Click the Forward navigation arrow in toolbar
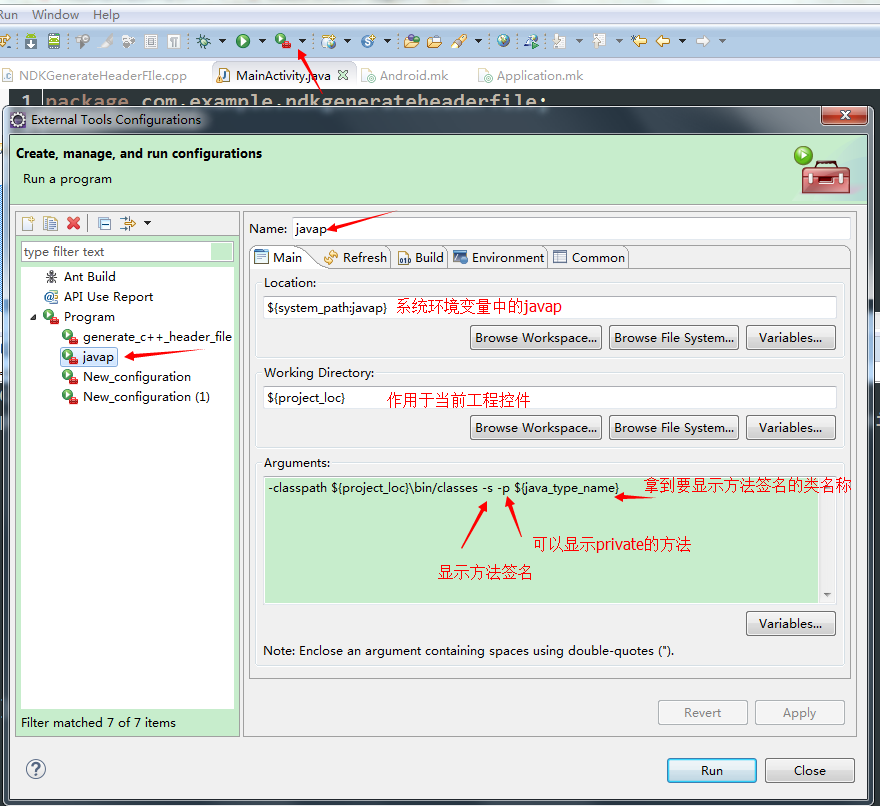The image size is (880, 806). [x=703, y=41]
